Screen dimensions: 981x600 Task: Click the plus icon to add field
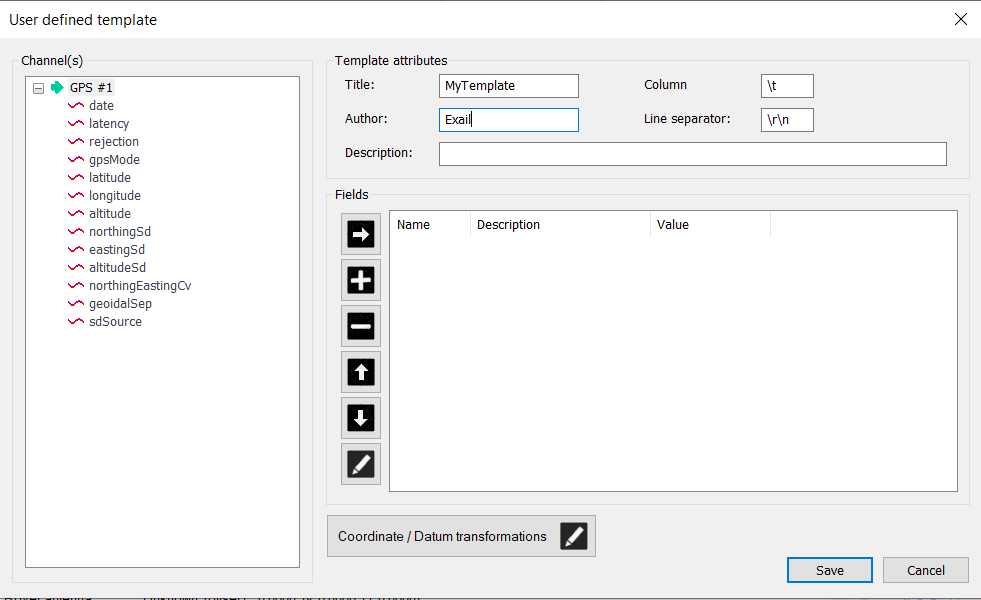pos(361,281)
